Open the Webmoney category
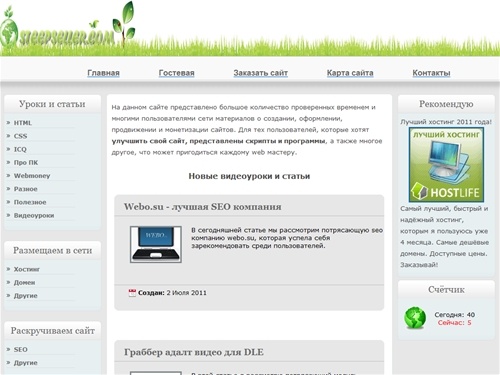This screenshot has width=500, height=375. pos(32,176)
